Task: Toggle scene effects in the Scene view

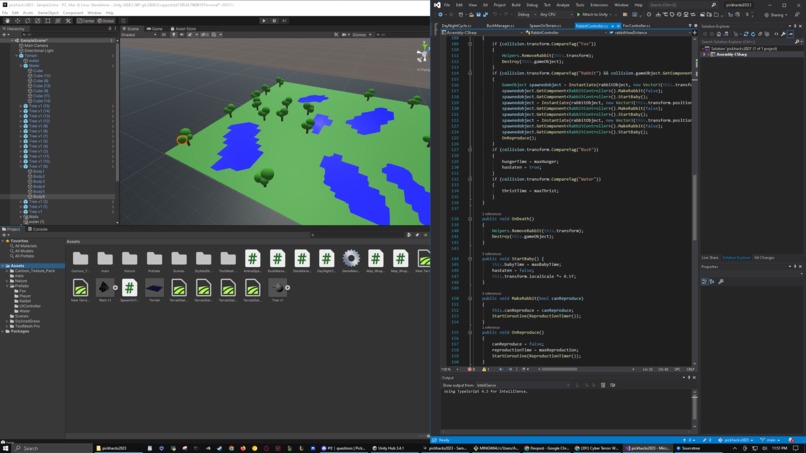Action: click(190, 34)
